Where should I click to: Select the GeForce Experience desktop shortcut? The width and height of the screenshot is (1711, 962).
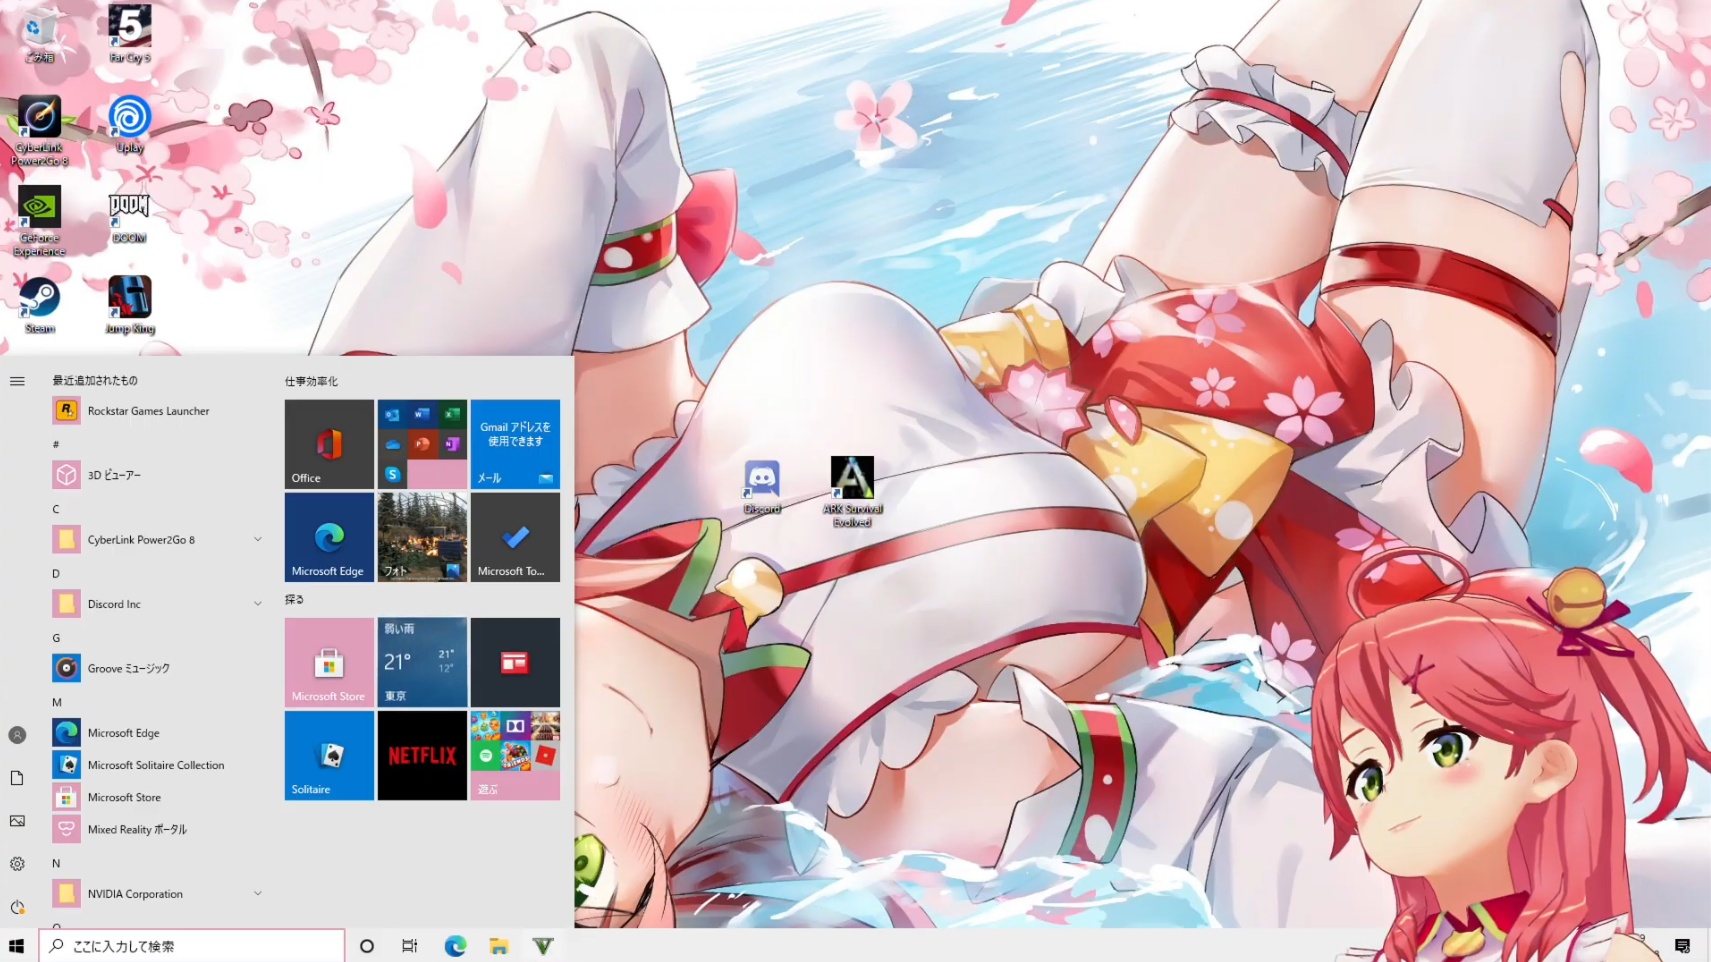click(x=39, y=221)
